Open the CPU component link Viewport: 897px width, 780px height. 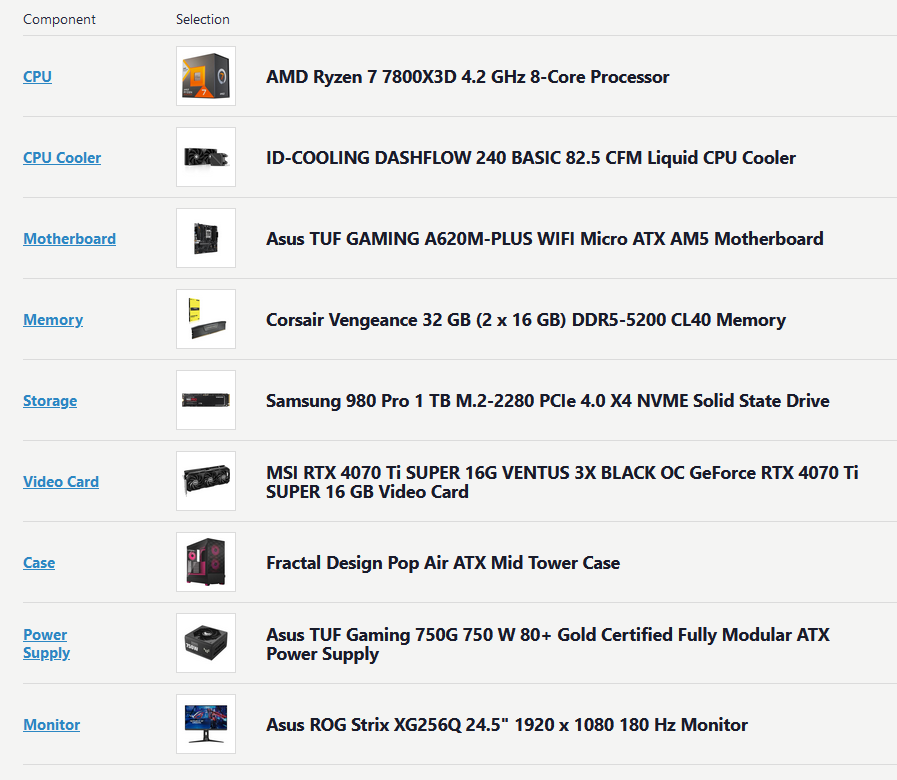(37, 77)
